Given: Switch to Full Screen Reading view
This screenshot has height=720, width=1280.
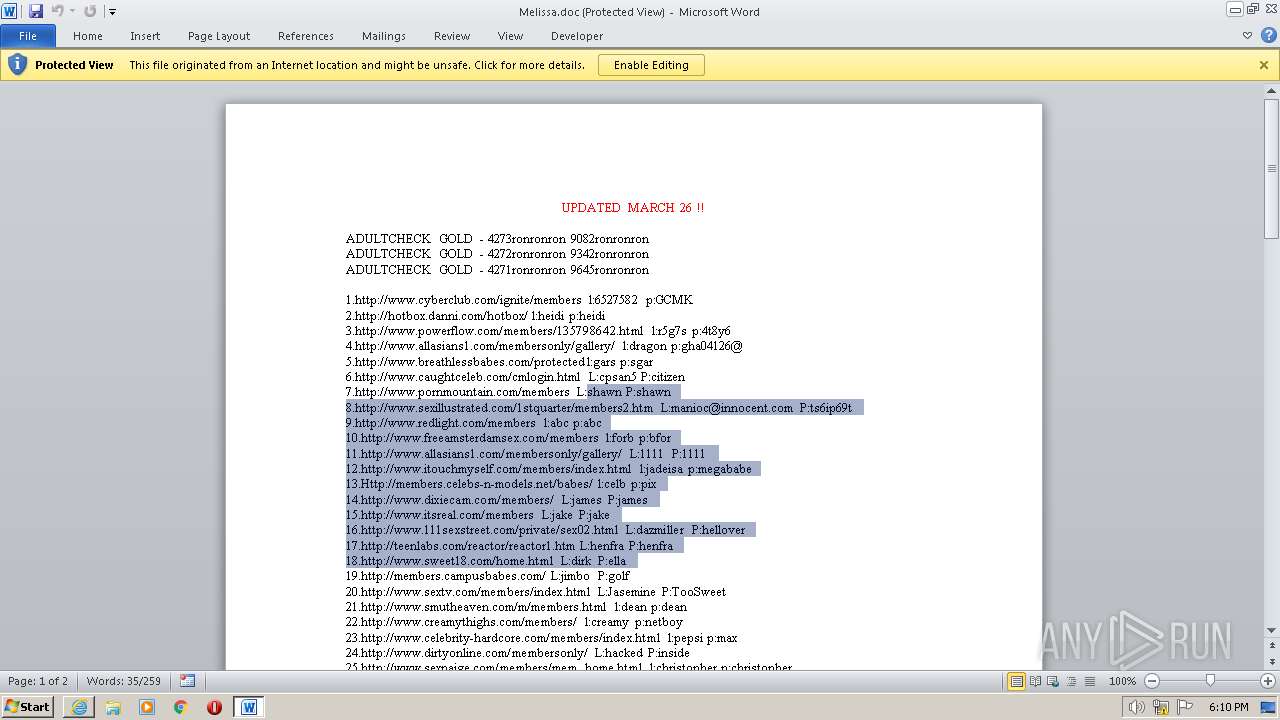Looking at the screenshot, I should point(1035,681).
